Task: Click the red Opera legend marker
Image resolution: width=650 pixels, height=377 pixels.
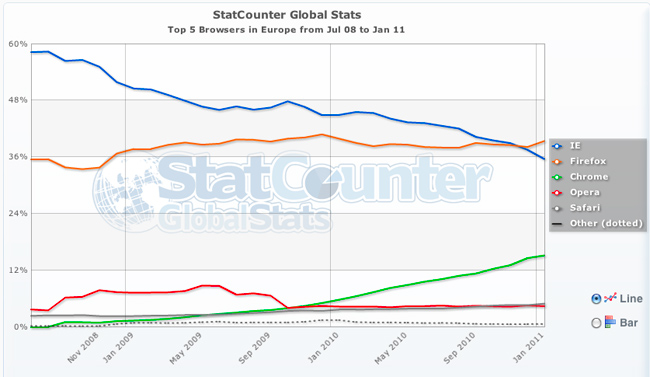Action: pos(558,193)
